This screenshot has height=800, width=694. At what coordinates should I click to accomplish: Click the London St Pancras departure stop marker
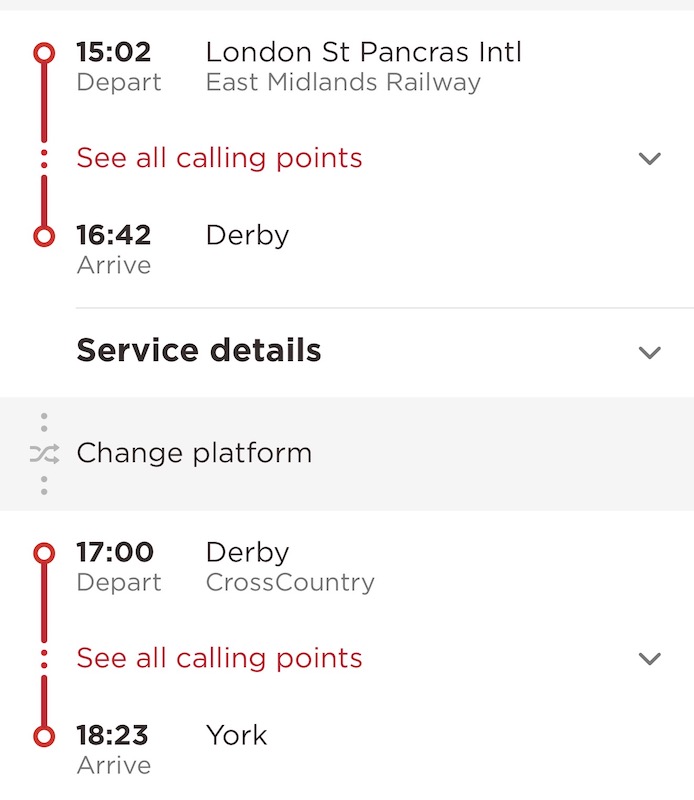[44, 52]
